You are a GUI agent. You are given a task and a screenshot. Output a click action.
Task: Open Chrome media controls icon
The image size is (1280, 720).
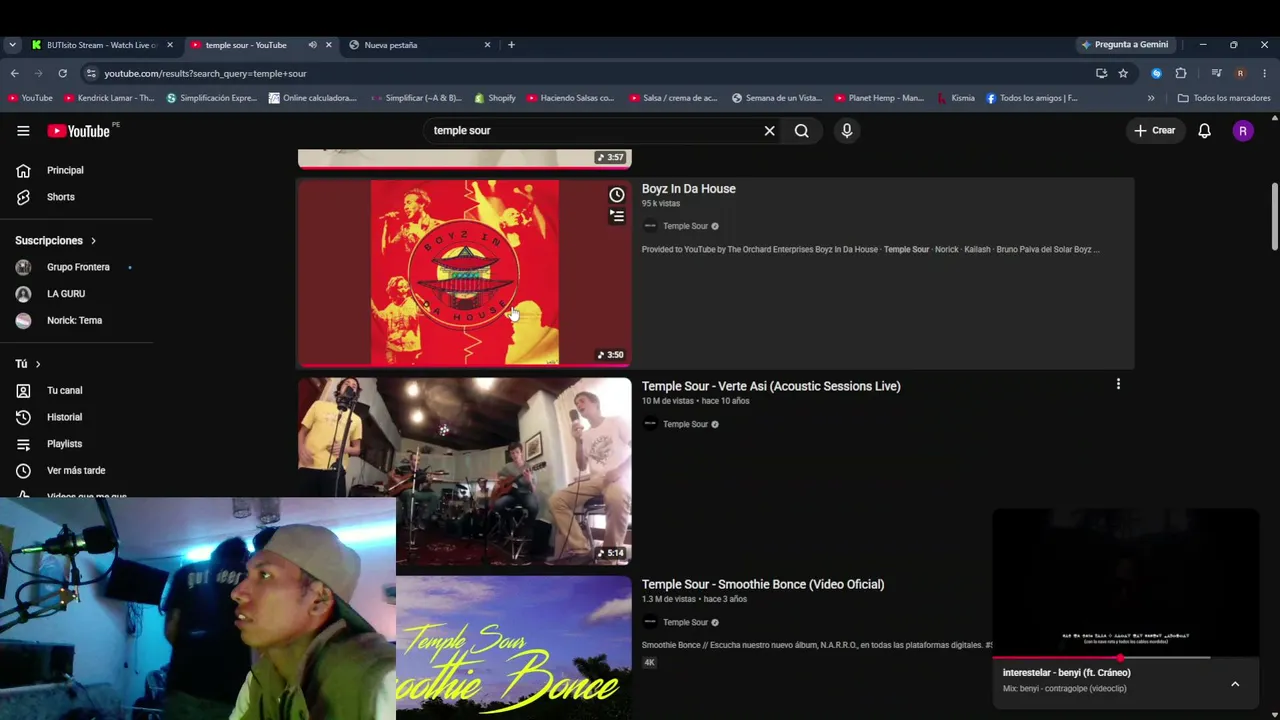1216,73
